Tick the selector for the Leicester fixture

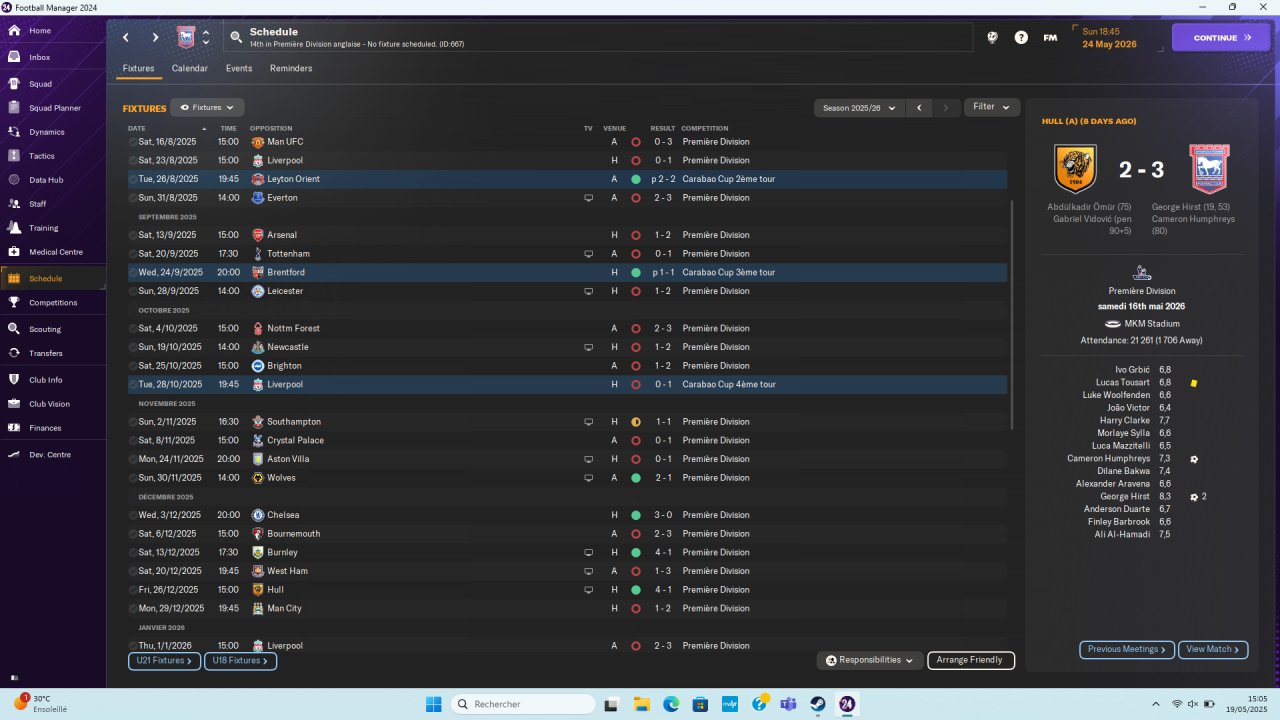132,291
